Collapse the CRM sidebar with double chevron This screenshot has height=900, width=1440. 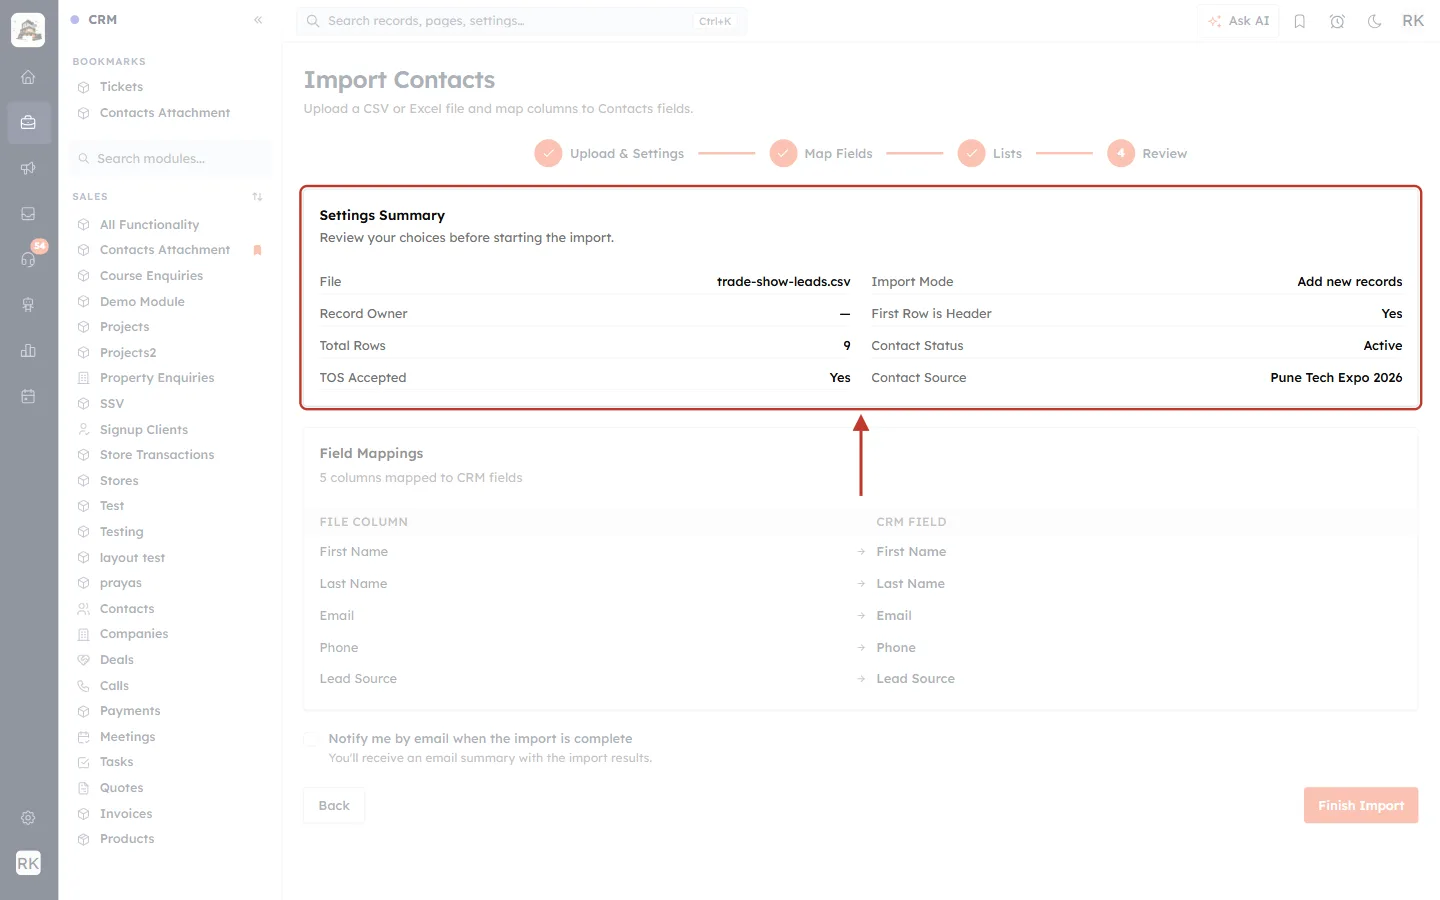click(258, 20)
